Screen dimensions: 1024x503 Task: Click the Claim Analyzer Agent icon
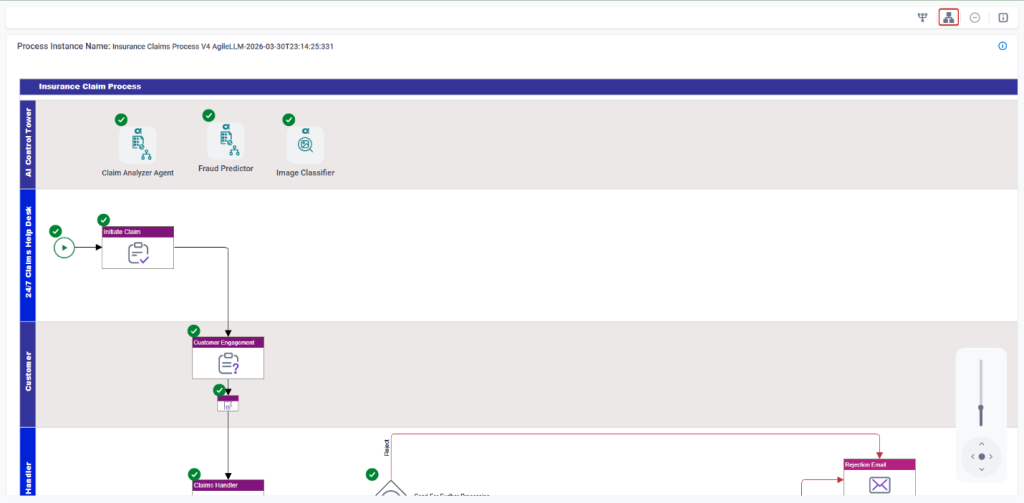(137, 145)
